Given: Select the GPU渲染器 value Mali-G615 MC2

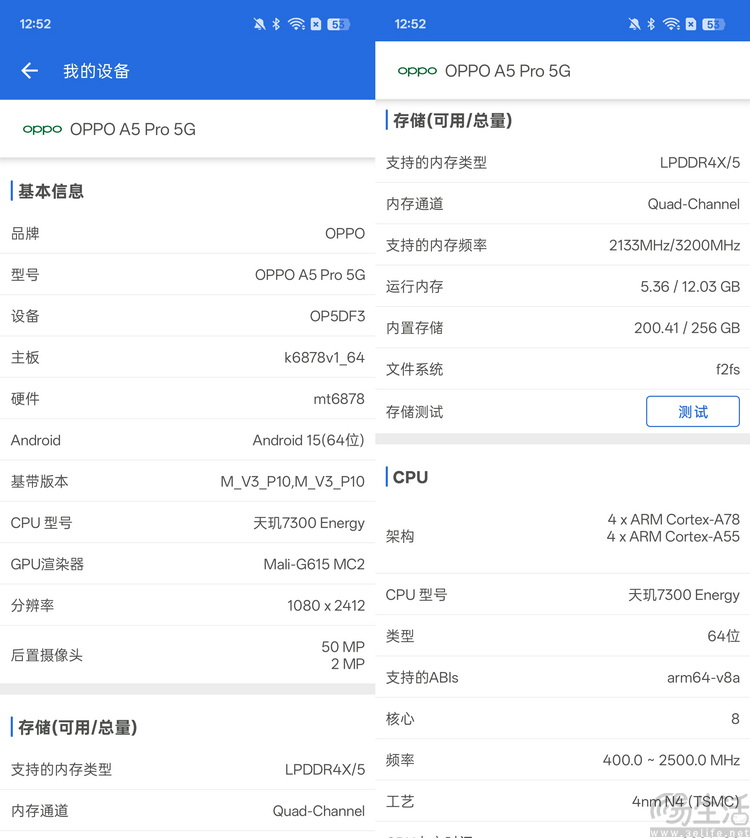Looking at the screenshot, I should (314, 564).
